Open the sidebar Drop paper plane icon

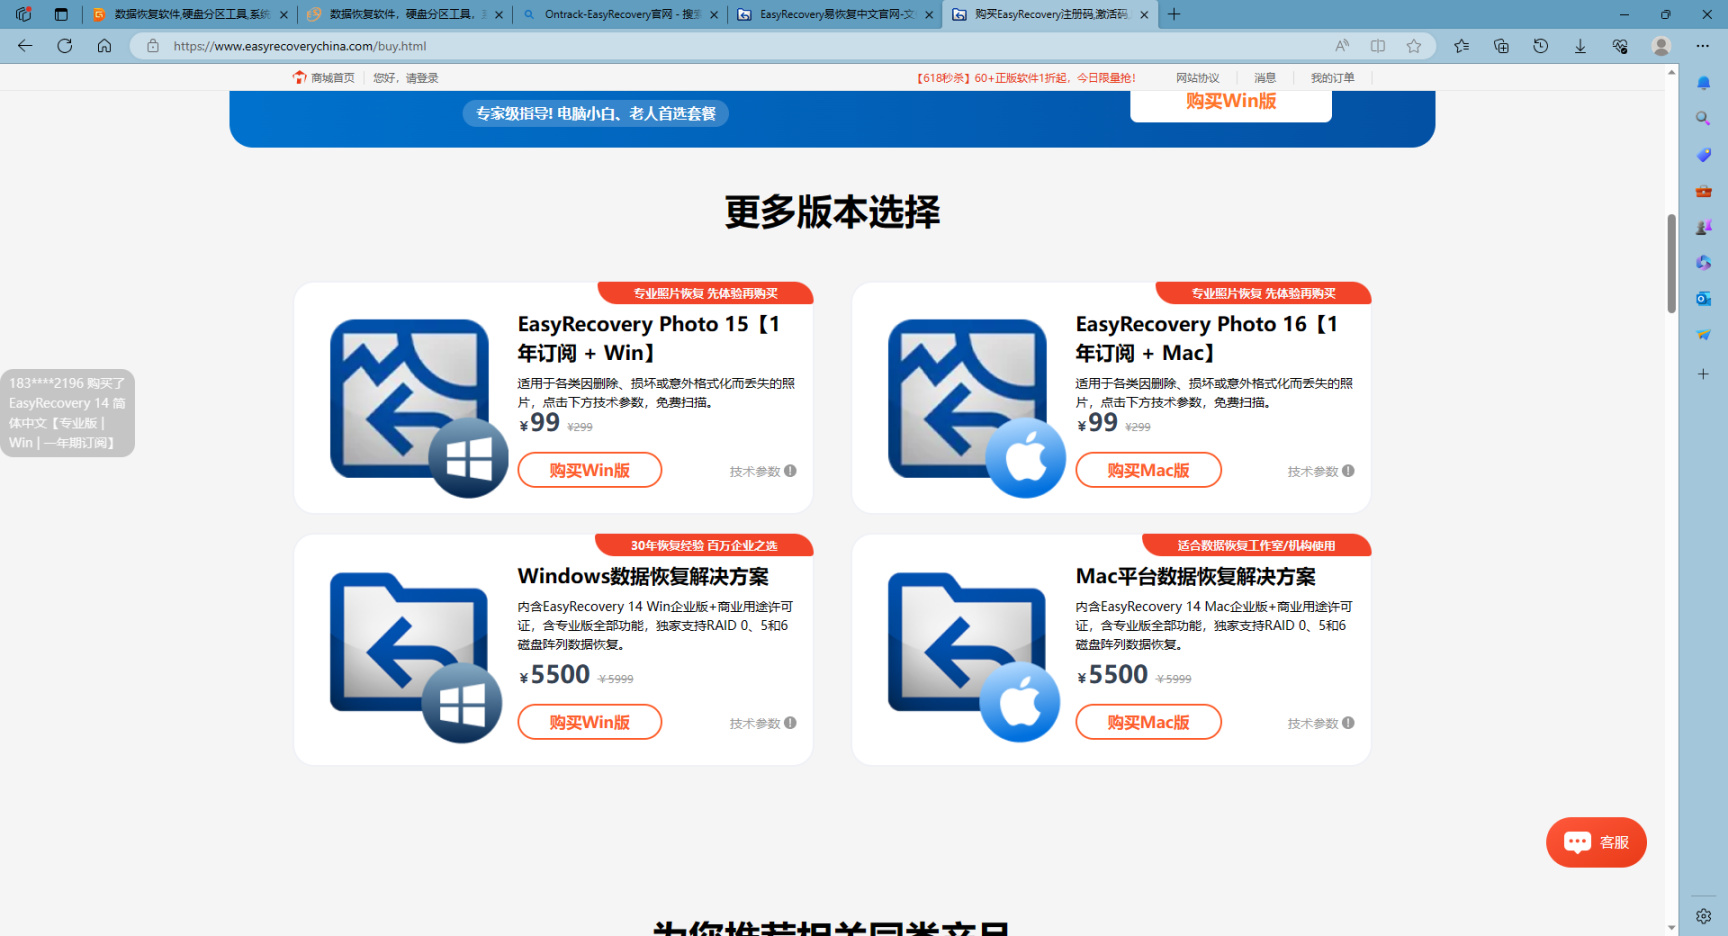click(x=1704, y=335)
